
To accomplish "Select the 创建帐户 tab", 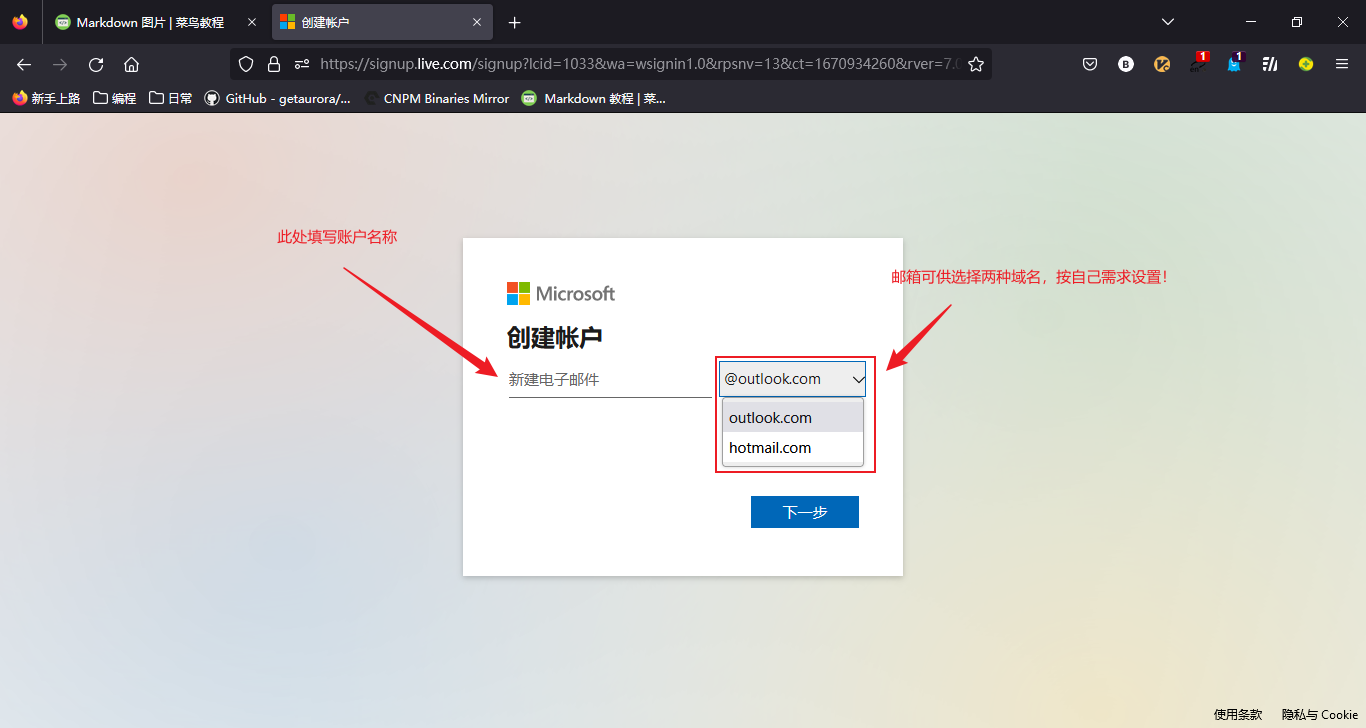I will (382, 22).
